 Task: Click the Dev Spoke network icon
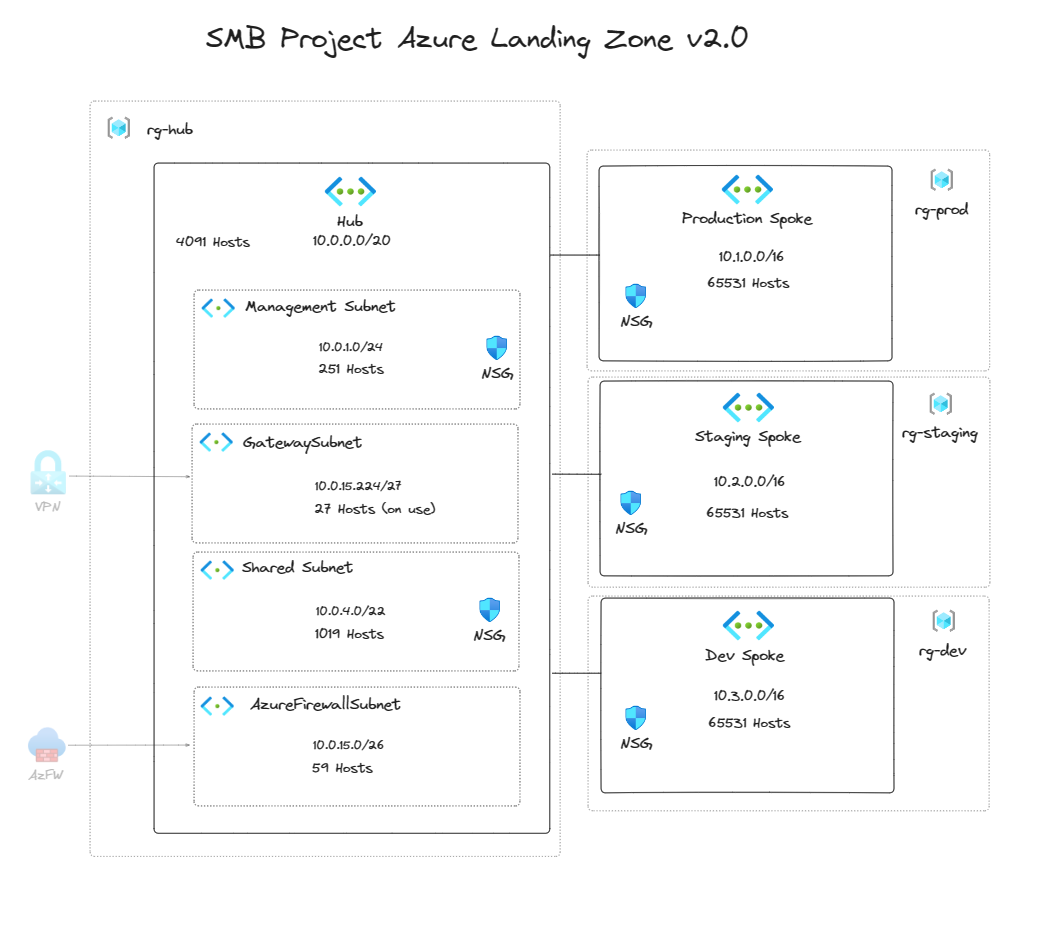[746, 624]
